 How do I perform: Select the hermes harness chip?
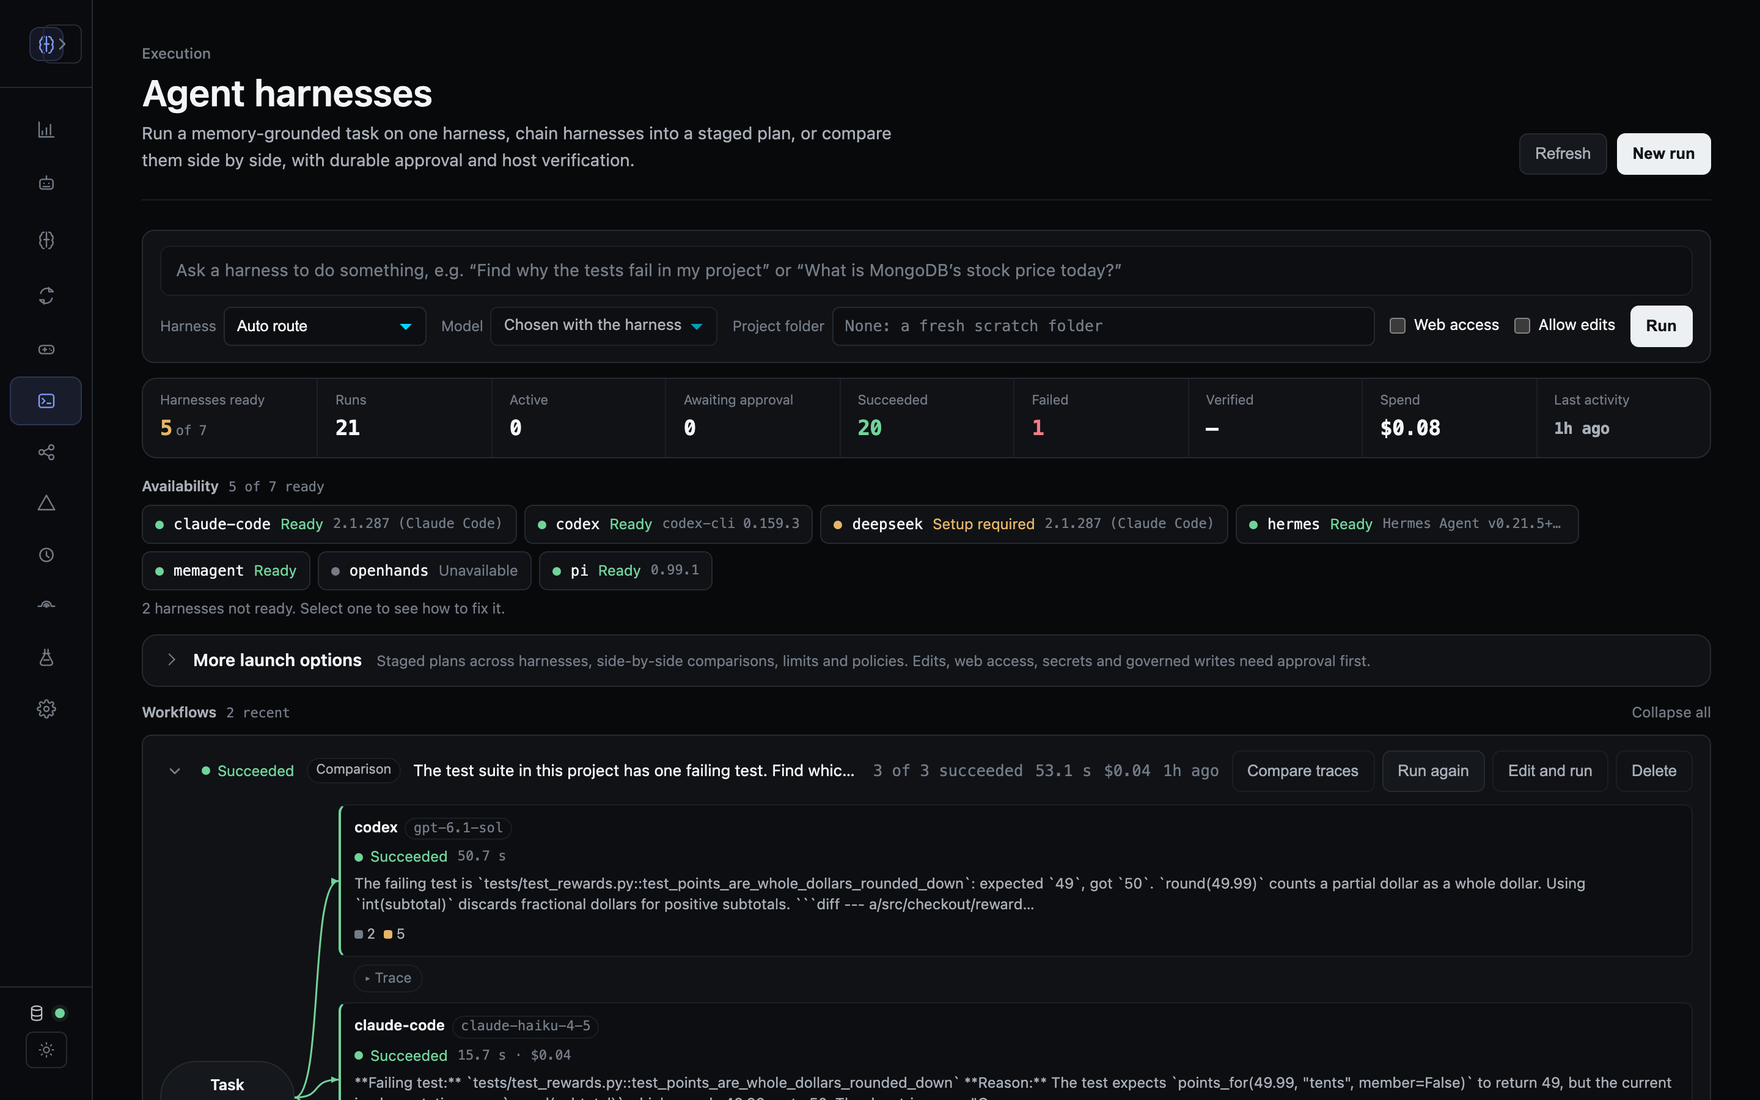1407,524
